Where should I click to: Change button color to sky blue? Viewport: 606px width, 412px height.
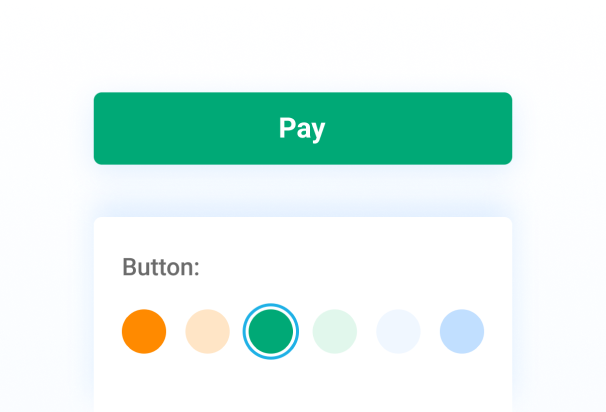pyautogui.click(x=462, y=331)
